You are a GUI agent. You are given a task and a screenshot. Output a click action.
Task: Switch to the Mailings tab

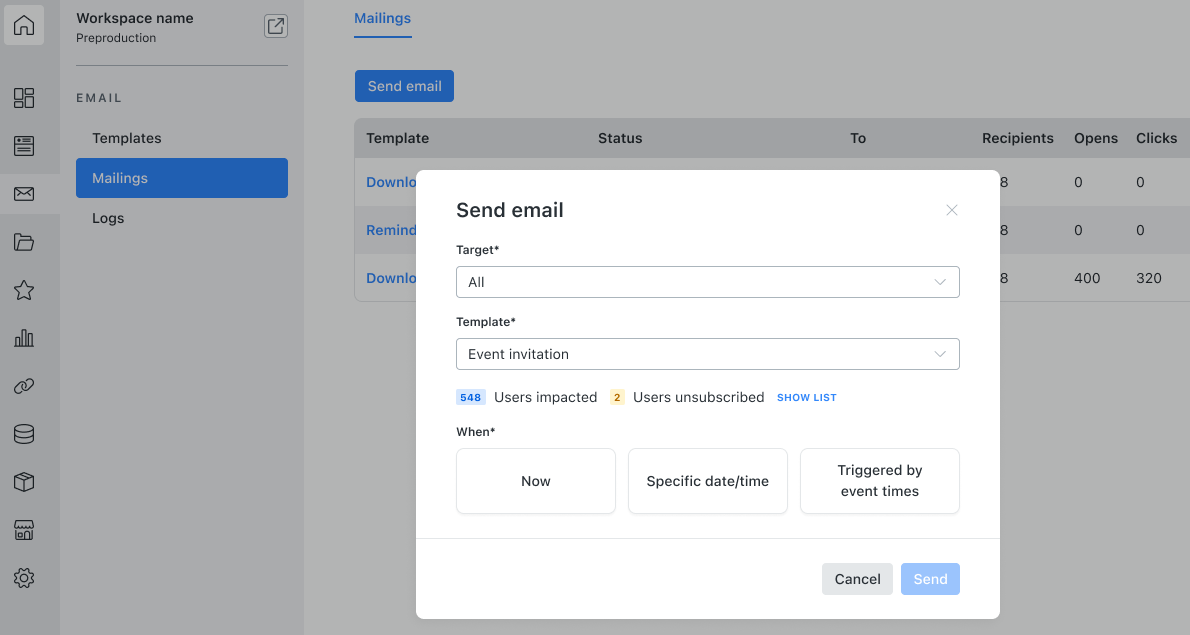(382, 18)
